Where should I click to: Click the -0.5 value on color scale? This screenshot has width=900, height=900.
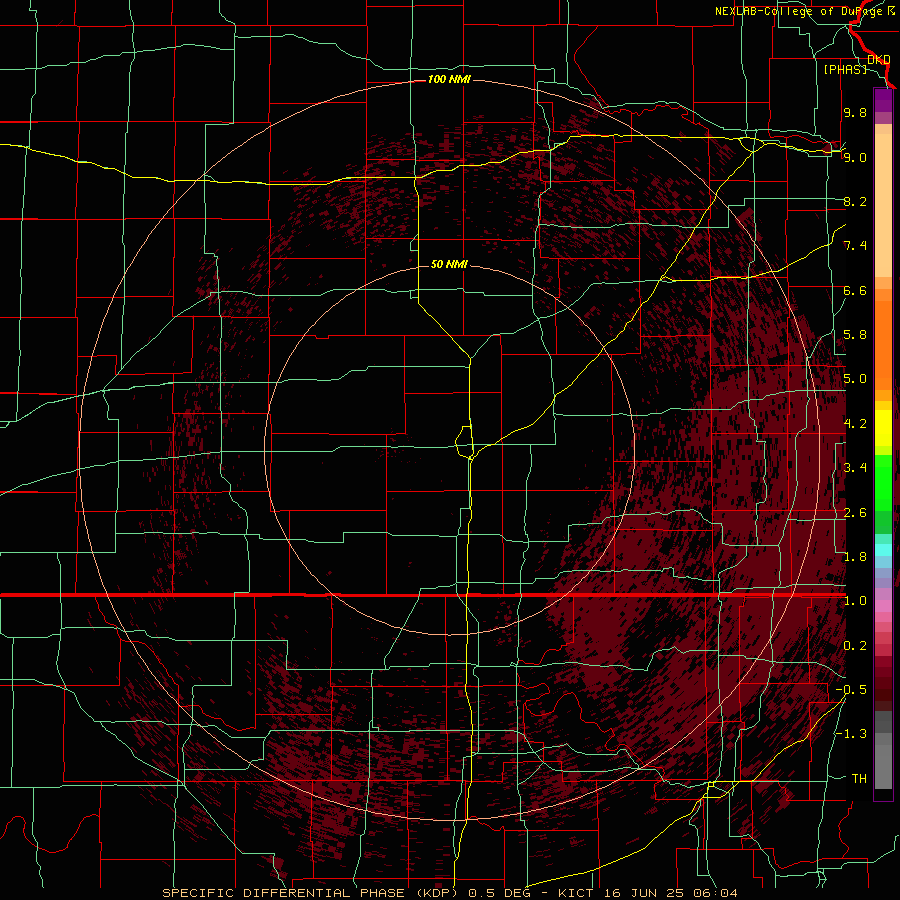[851, 690]
